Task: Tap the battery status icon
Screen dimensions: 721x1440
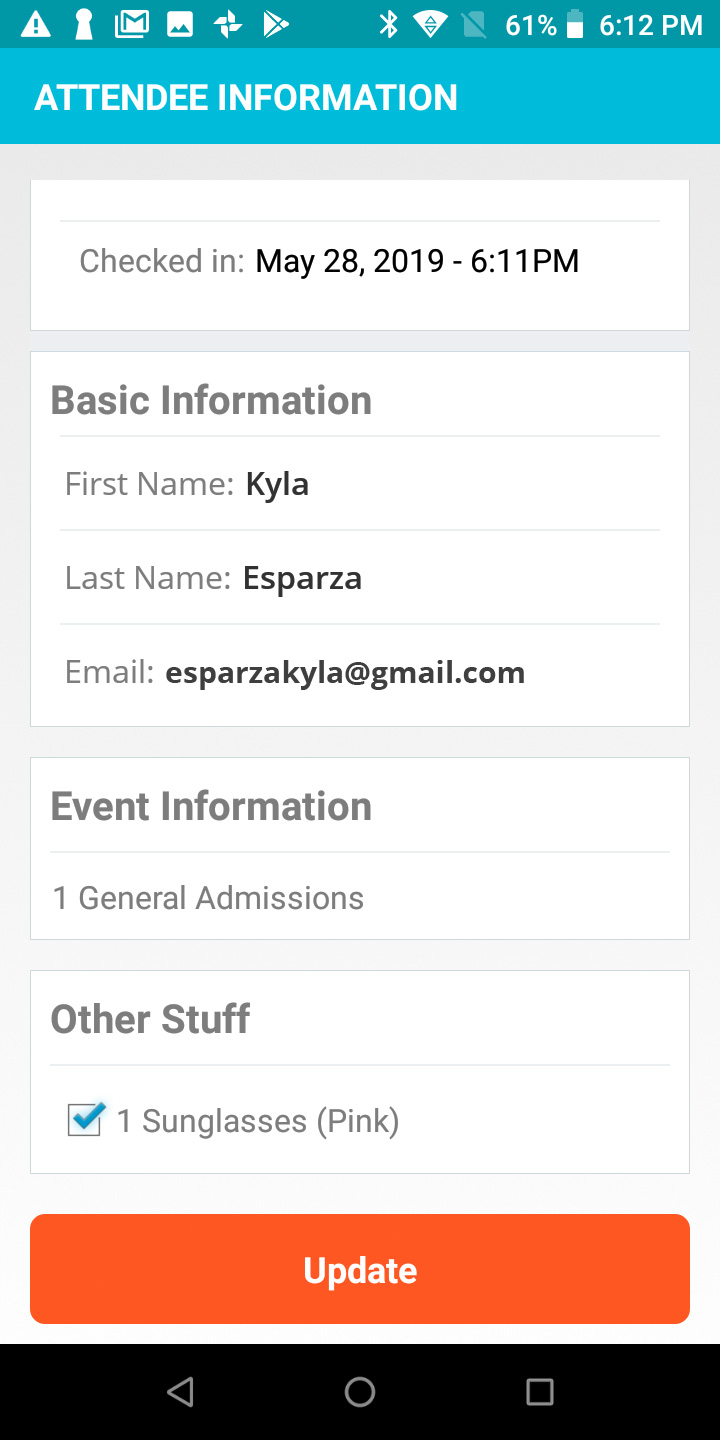Action: [x=575, y=24]
